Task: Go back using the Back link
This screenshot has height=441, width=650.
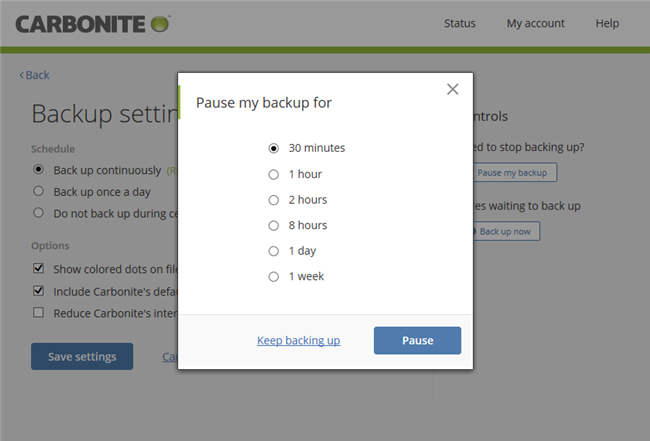Action: 34,75
